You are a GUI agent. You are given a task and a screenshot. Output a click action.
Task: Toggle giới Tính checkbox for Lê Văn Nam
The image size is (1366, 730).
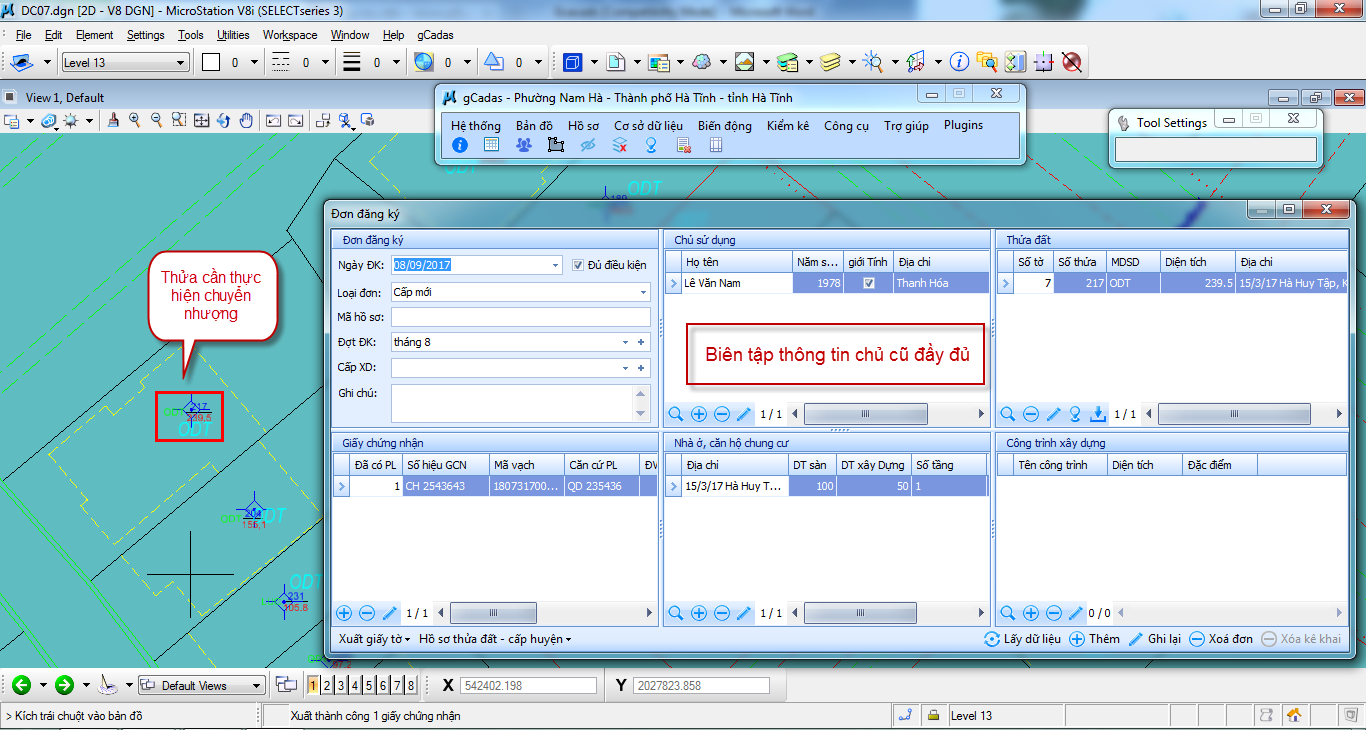click(869, 284)
